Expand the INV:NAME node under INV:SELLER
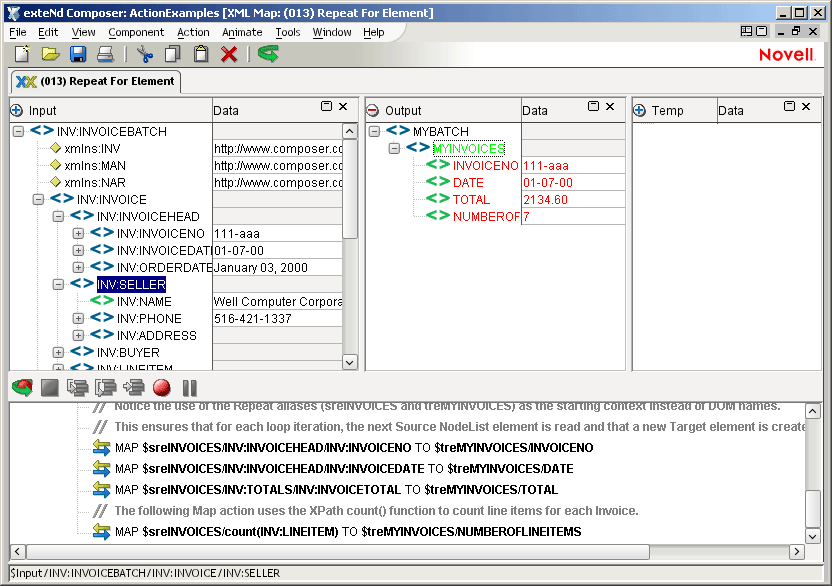This screenshot has width=832, height=586. [77, 301]
